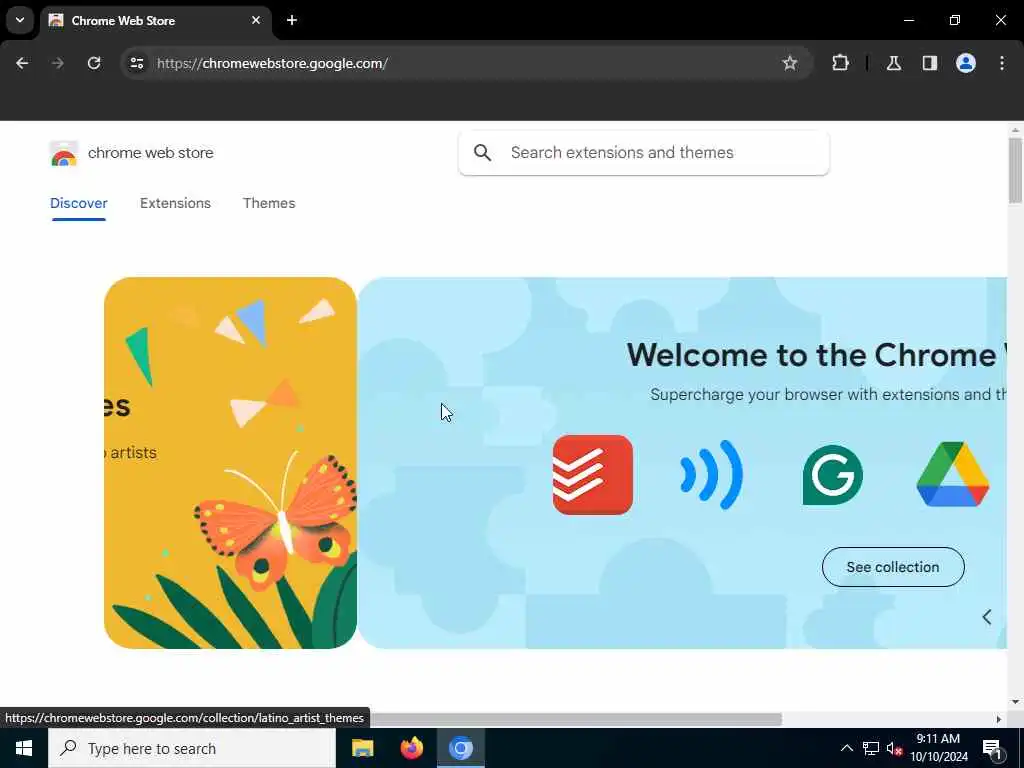Image resolution: width=1024 pixels, height=768 pixels.
Task: Open Firefox from the taskbar
Action: pyautogui.click(x=411, y=748)
